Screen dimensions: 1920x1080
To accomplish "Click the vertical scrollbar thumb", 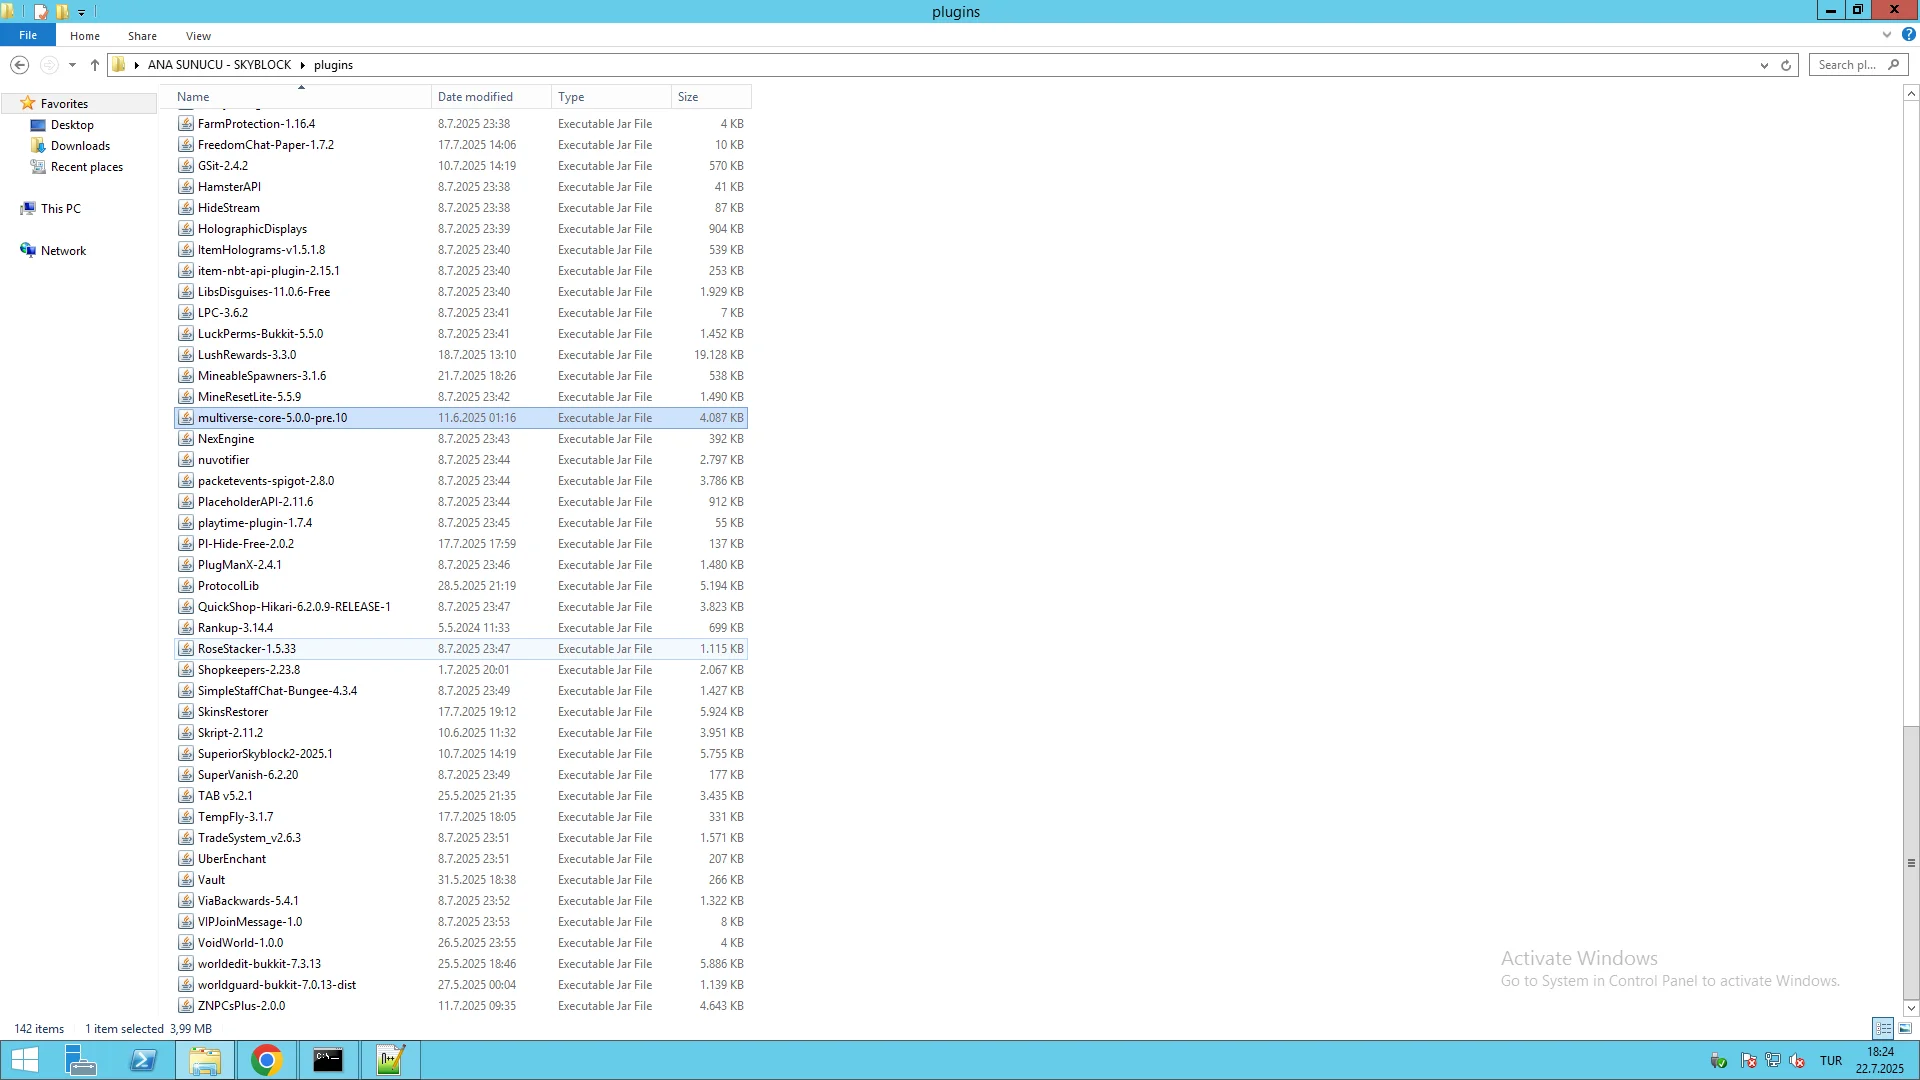I will point(1911,862).
